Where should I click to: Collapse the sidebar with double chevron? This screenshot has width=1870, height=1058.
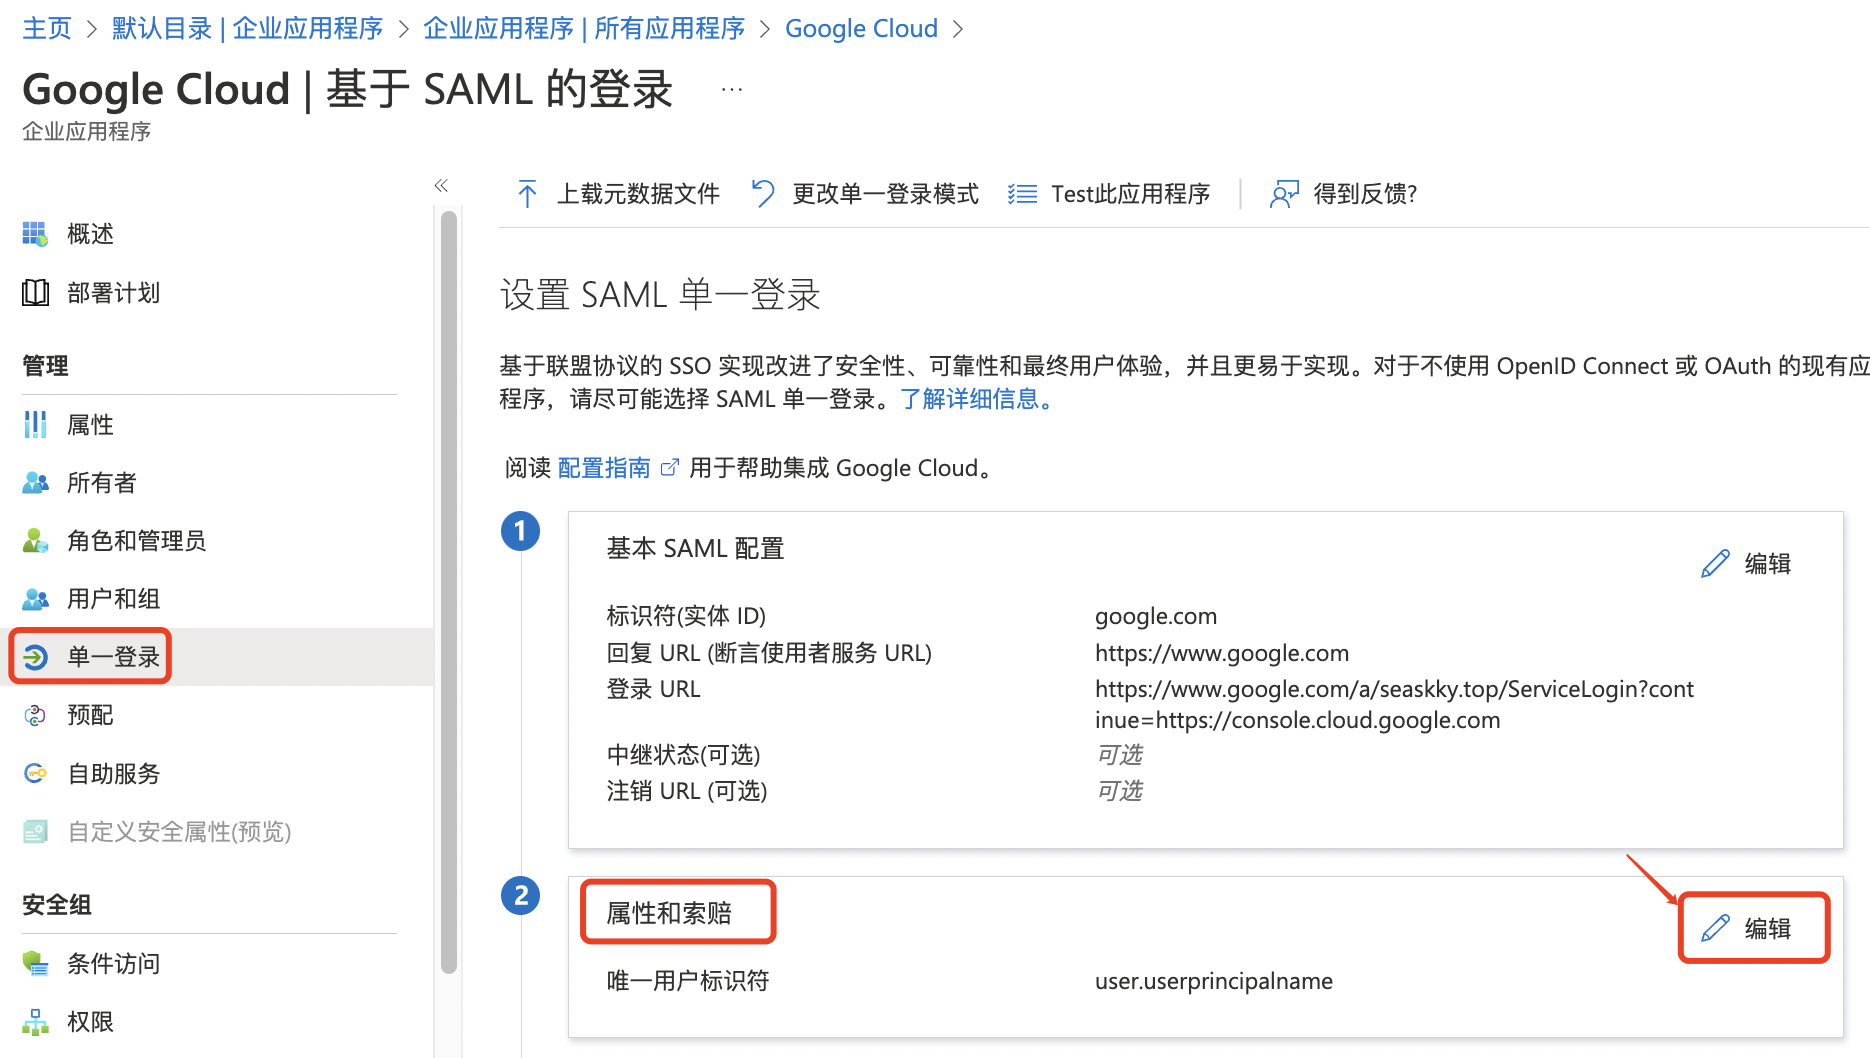point(441,186)
